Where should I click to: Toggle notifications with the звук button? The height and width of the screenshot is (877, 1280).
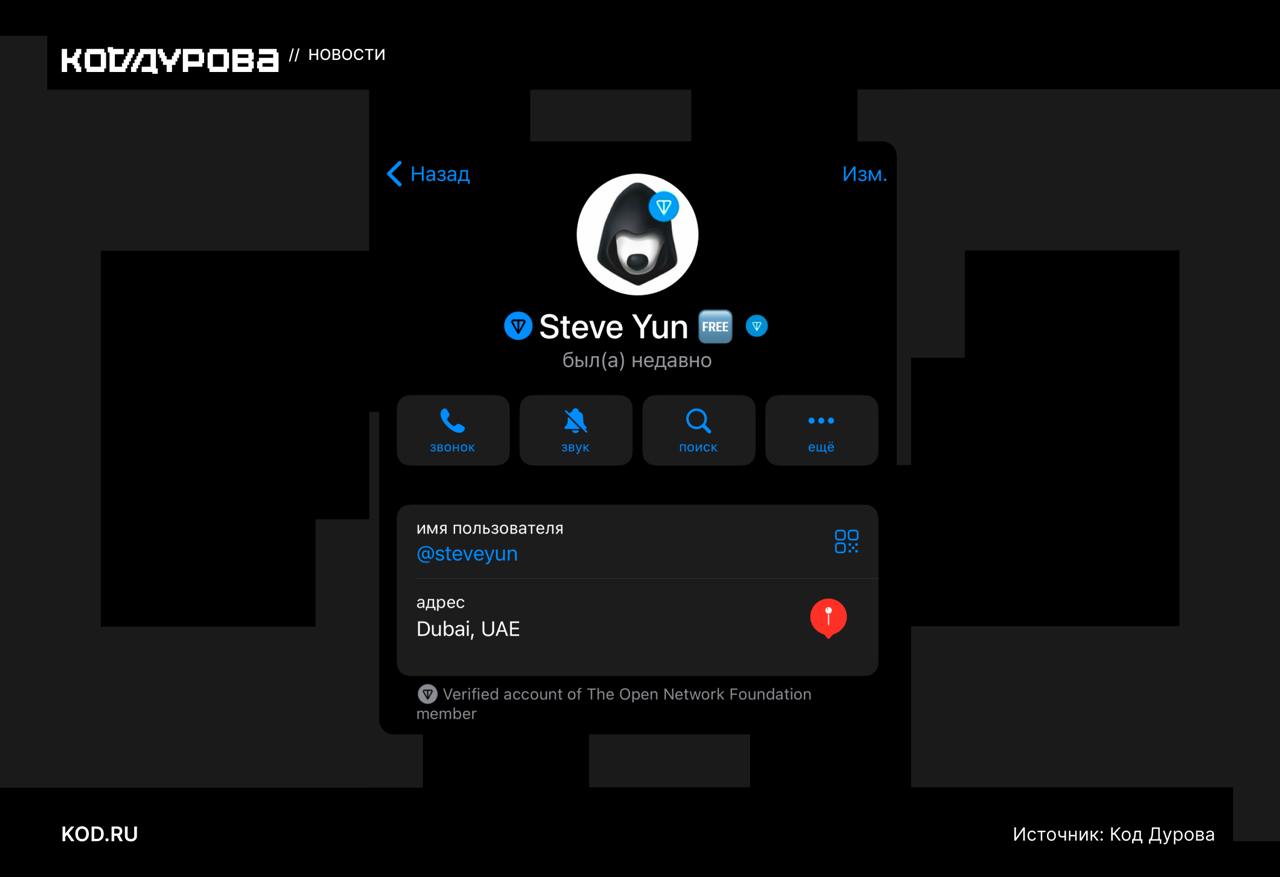(x=576, y=430)
